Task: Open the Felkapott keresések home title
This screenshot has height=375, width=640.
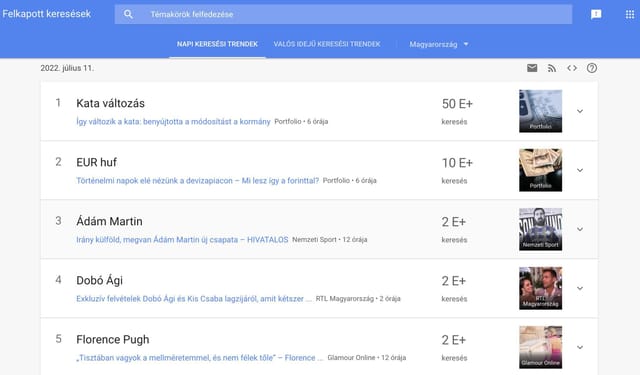Action: (47, 14)
